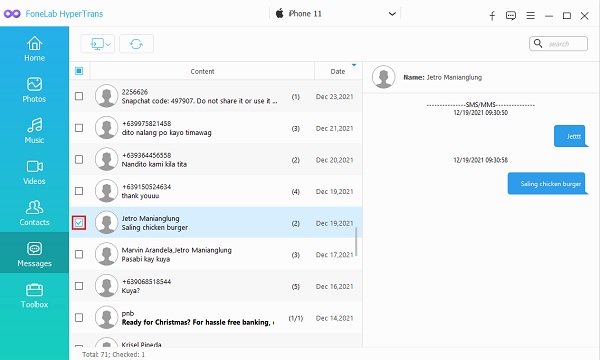This screenshot has height=360, width=600.
Task: Check the +639068518544 conversation checkbox
Action: tap(79, 286)
